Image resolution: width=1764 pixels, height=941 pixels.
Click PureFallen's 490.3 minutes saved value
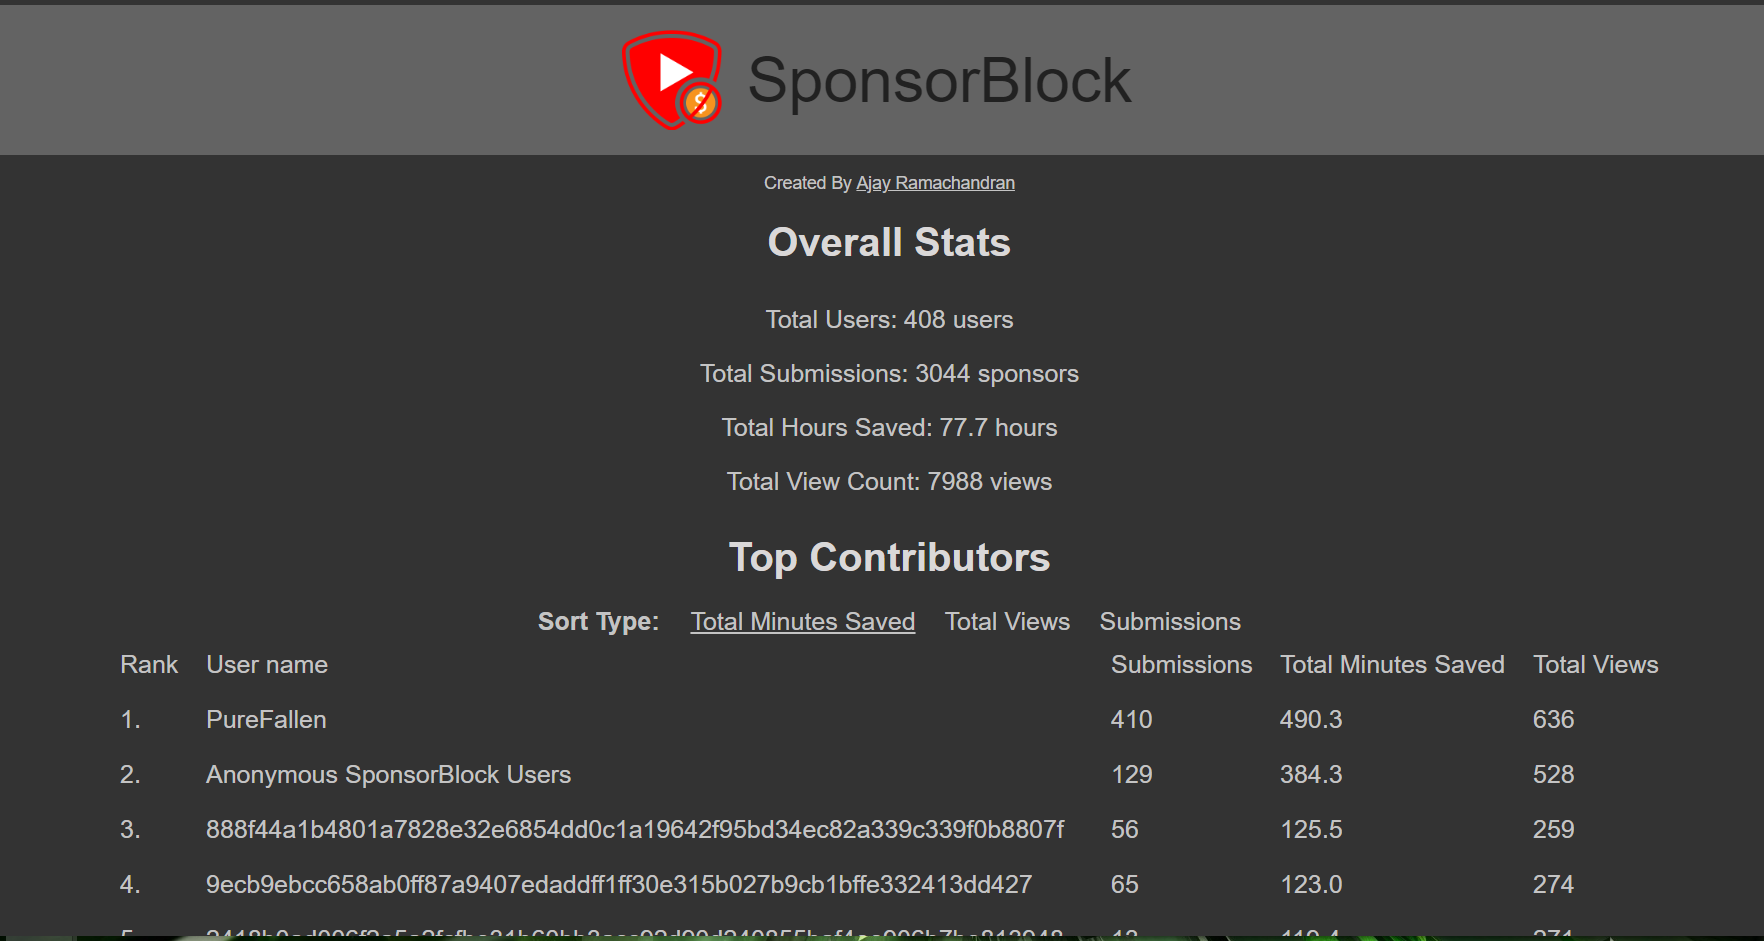tap(1311, 719)
